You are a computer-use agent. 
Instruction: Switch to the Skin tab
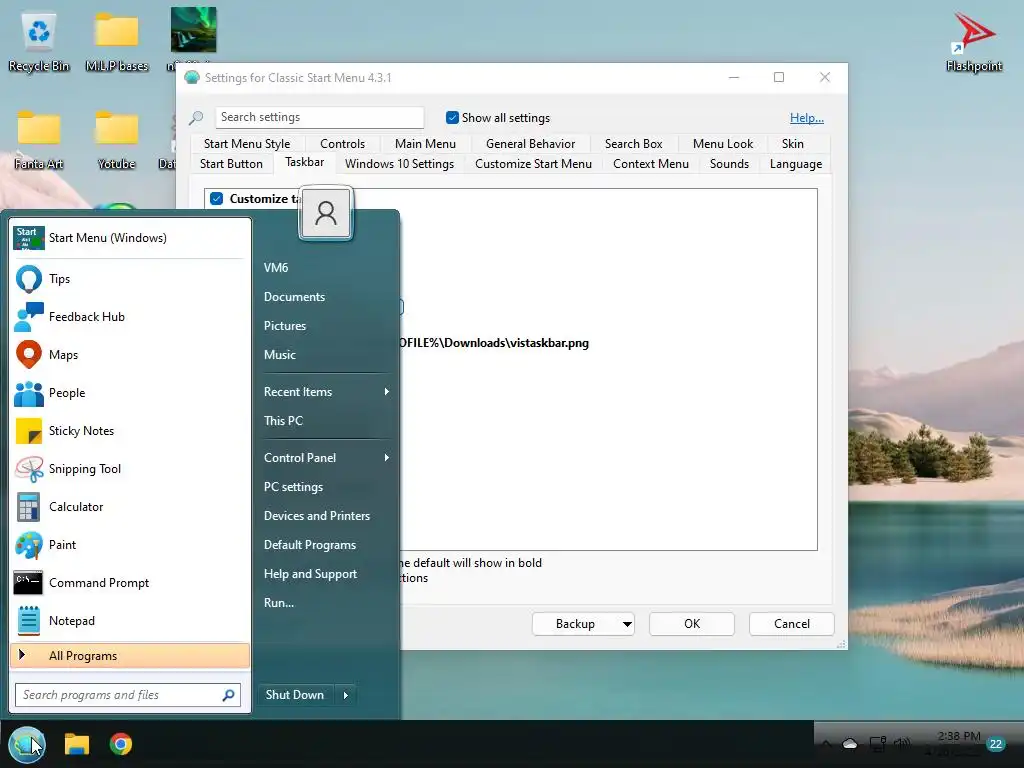point(793,144)
